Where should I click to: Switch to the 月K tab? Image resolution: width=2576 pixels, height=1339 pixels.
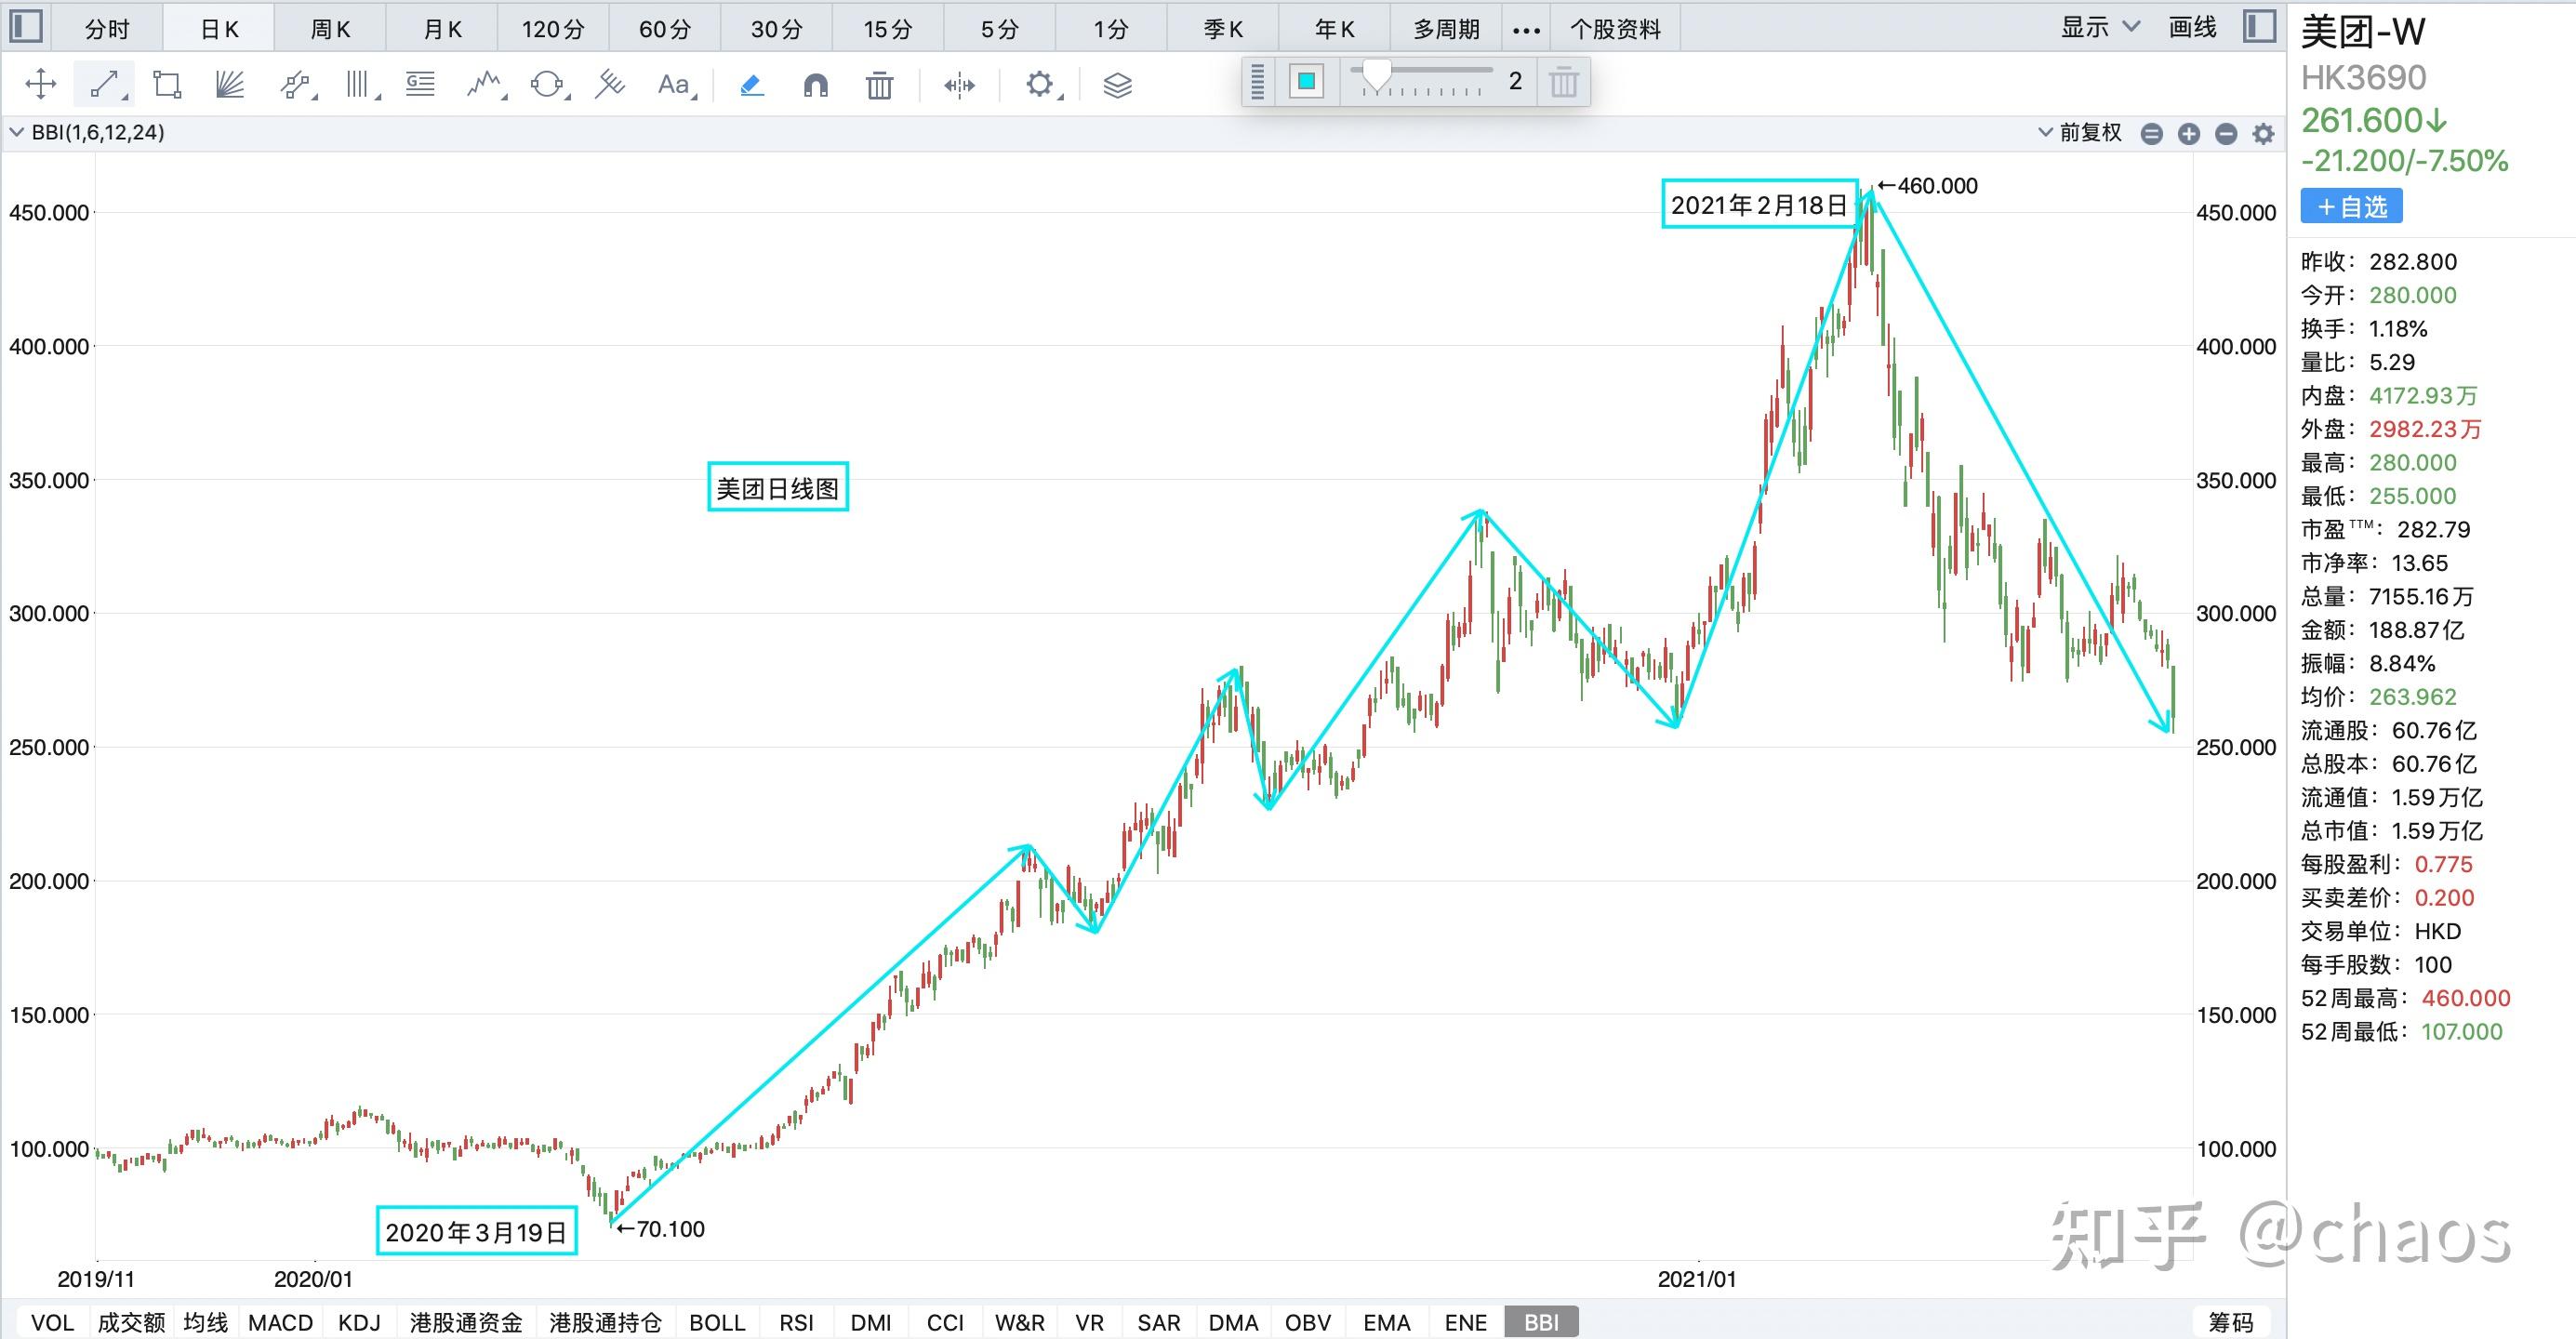(x=443, y=28)
